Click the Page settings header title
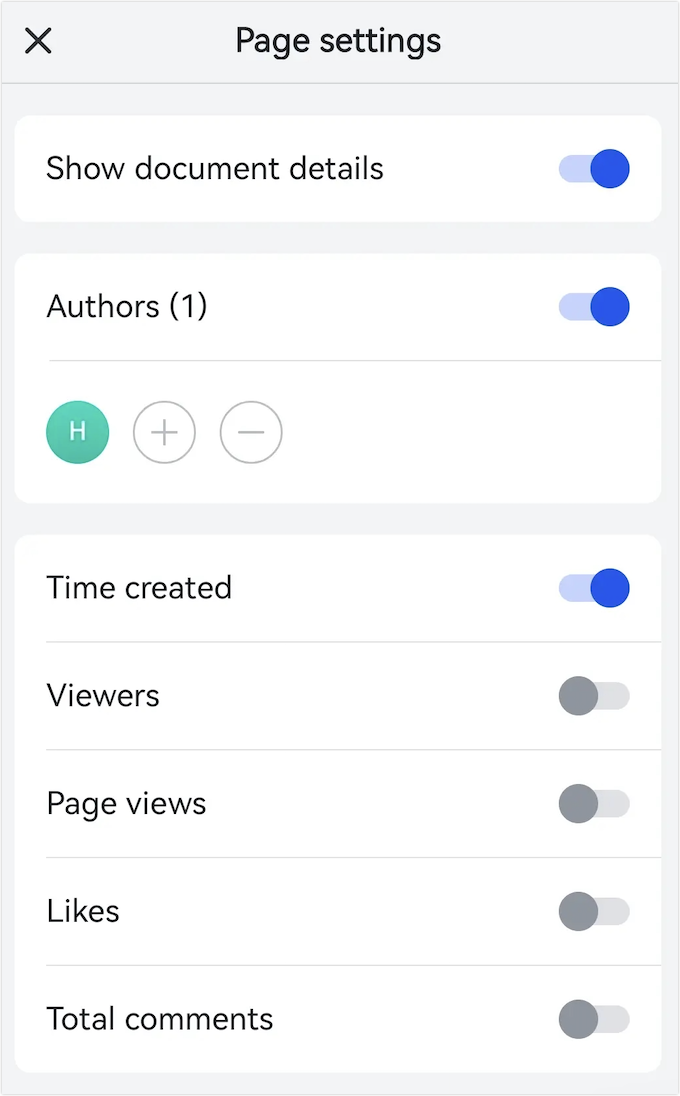This screenshot has height=1096, width=680. coord(338,41)
